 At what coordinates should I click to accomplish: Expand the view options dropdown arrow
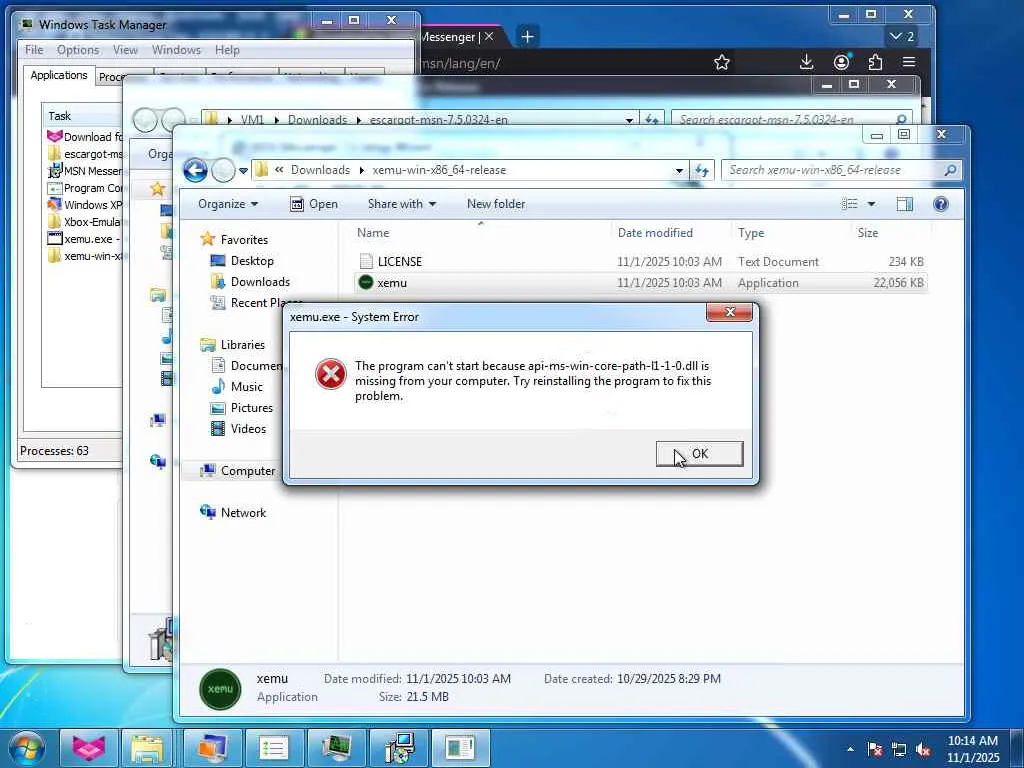point(871,204)
